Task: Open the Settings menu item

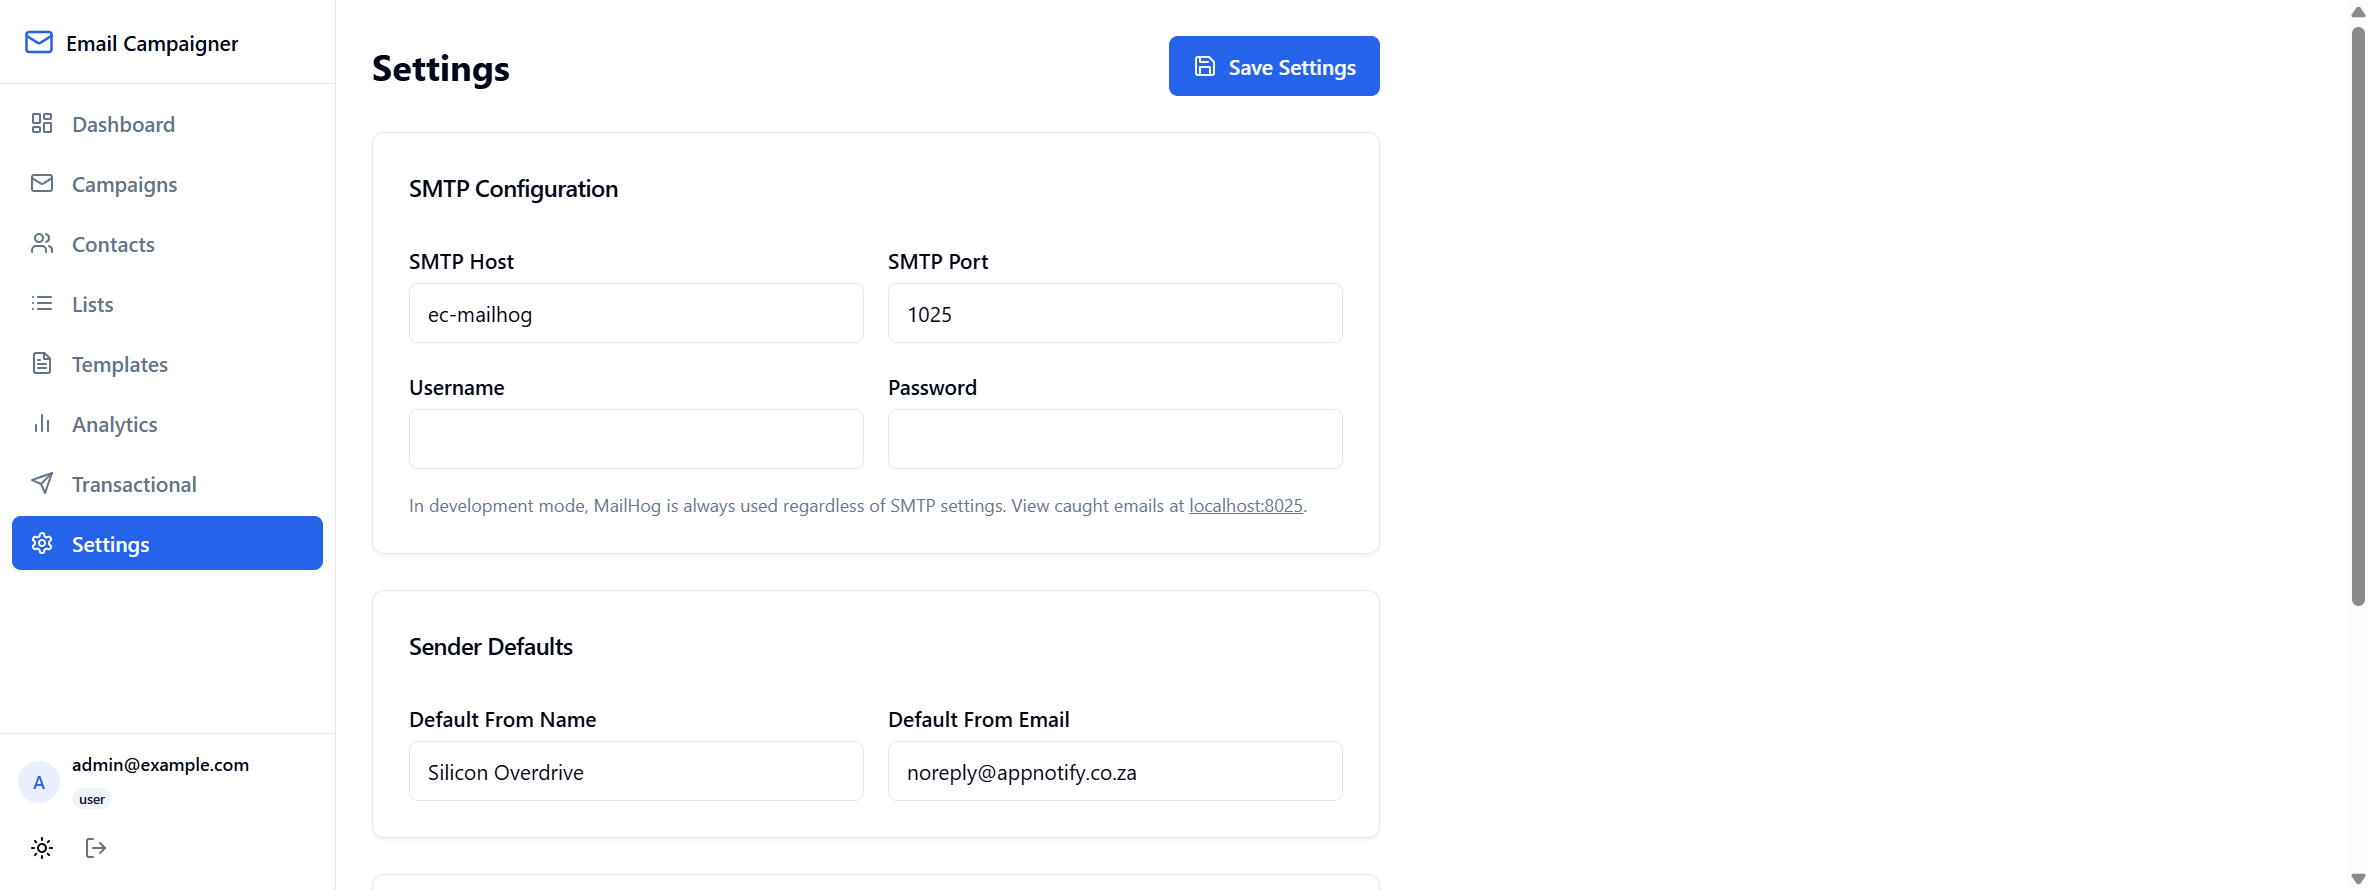Action: tap(167, 543)
